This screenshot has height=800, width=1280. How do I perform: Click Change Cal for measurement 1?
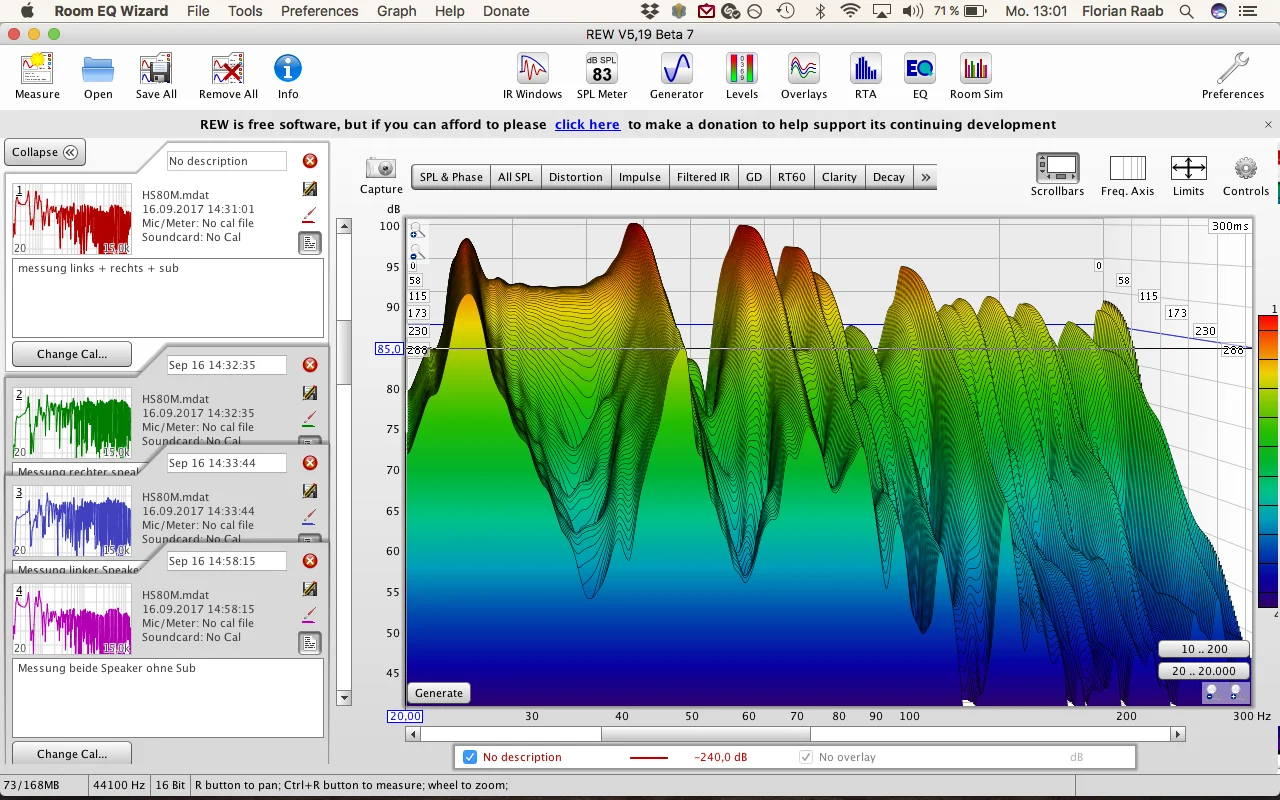point(72,354)
